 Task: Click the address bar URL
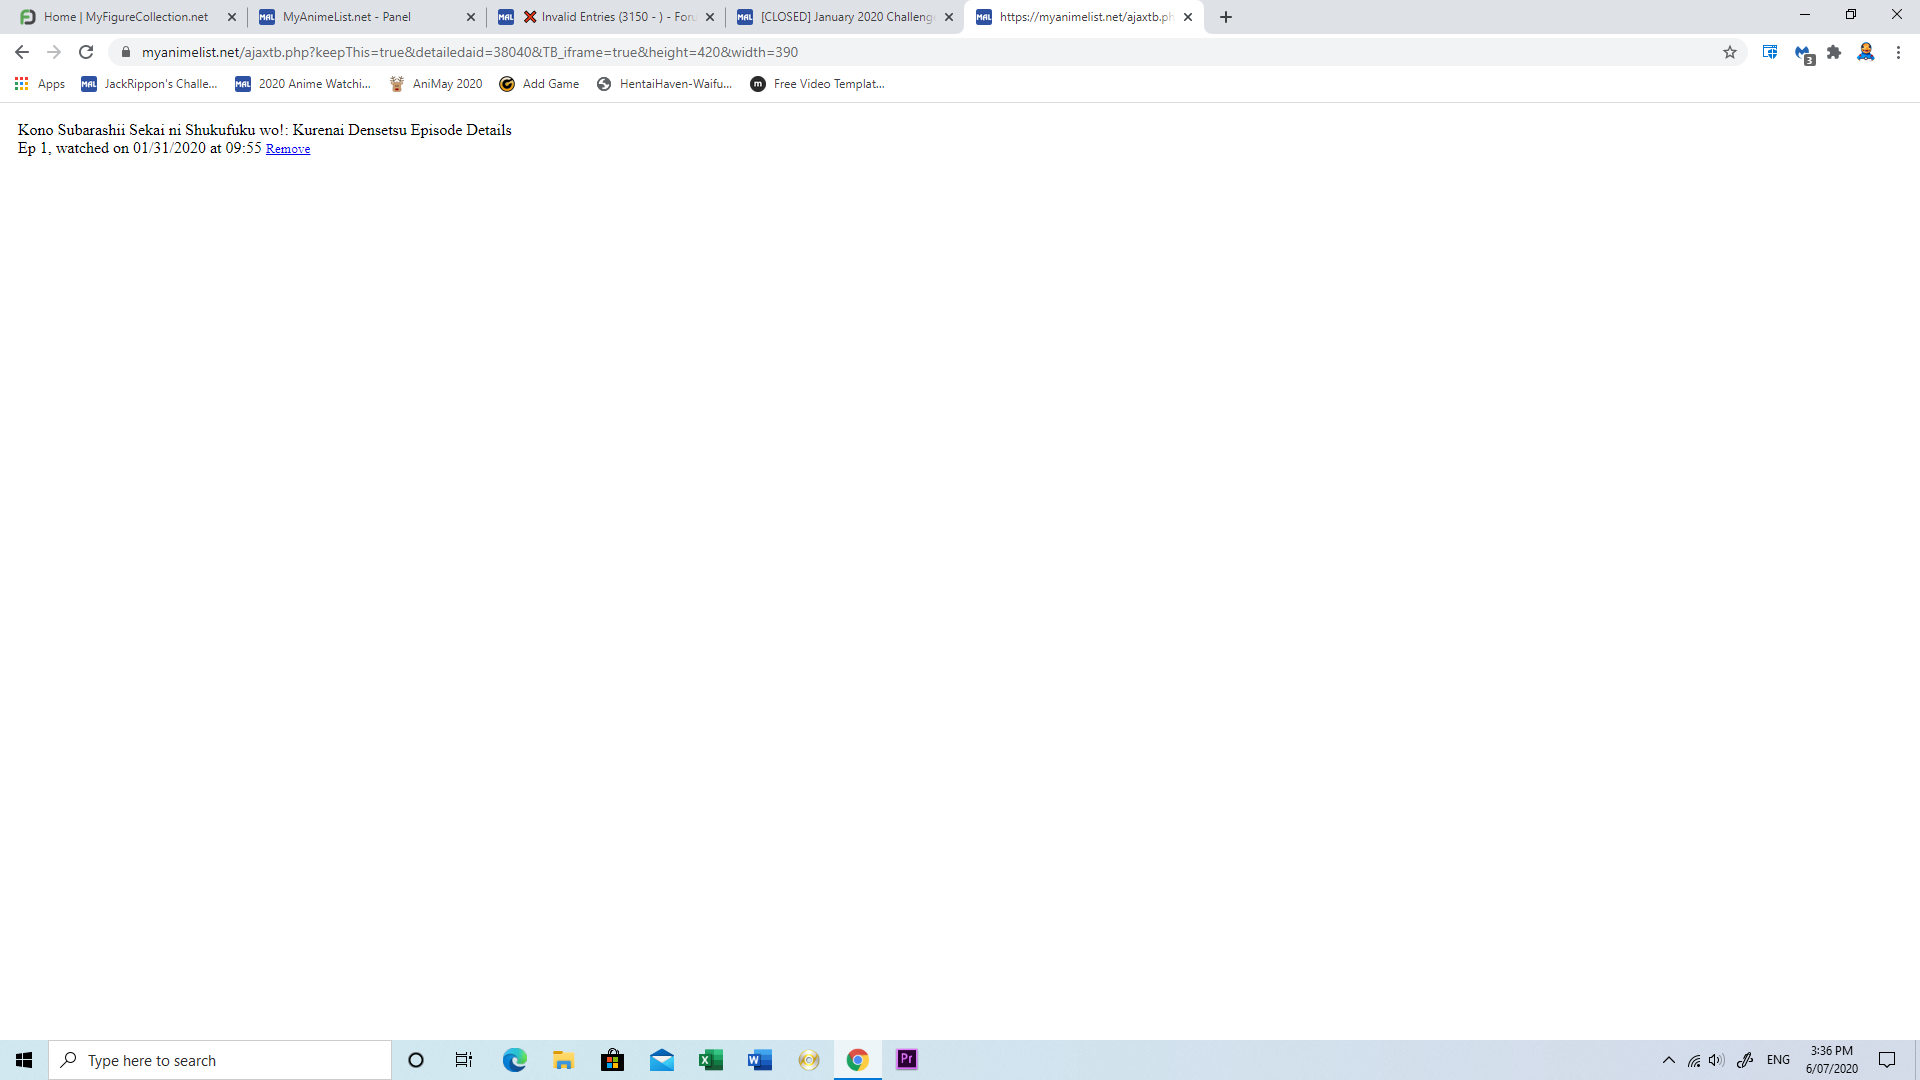tap(470, 52)
